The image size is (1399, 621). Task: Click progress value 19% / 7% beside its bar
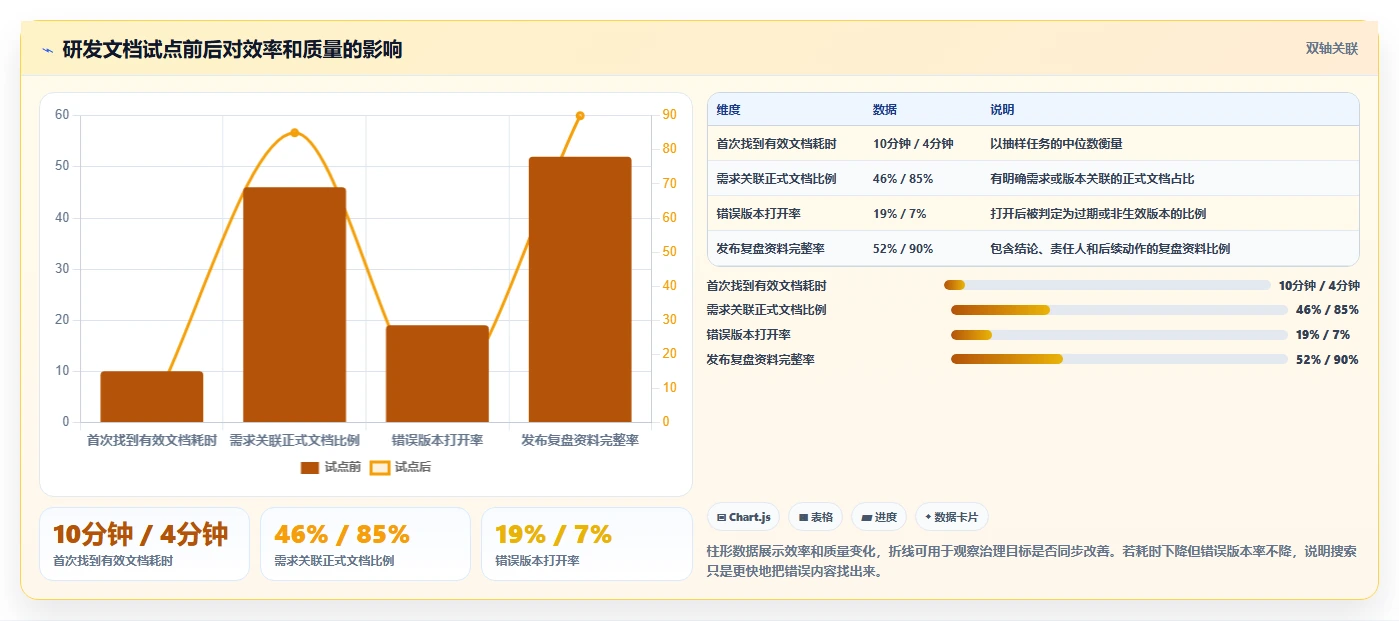[x=1323, y=335]
